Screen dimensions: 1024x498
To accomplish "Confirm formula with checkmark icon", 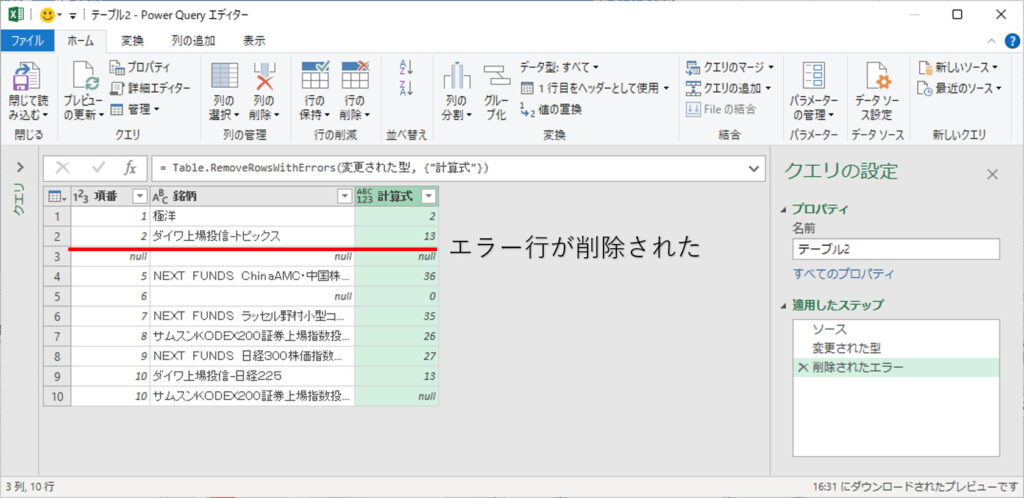I will 99,168.
